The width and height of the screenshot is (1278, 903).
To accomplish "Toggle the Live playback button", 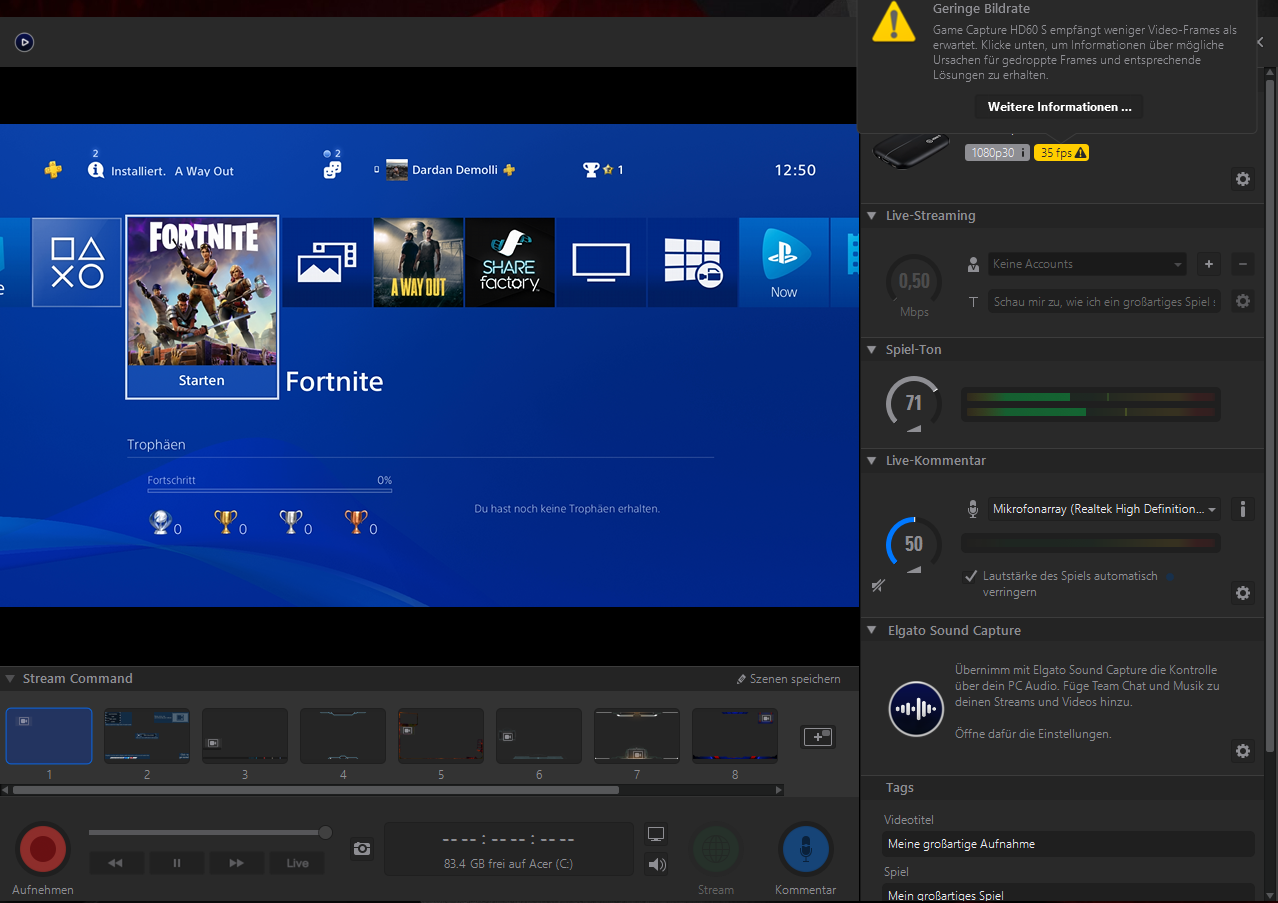I will point(297,863).
